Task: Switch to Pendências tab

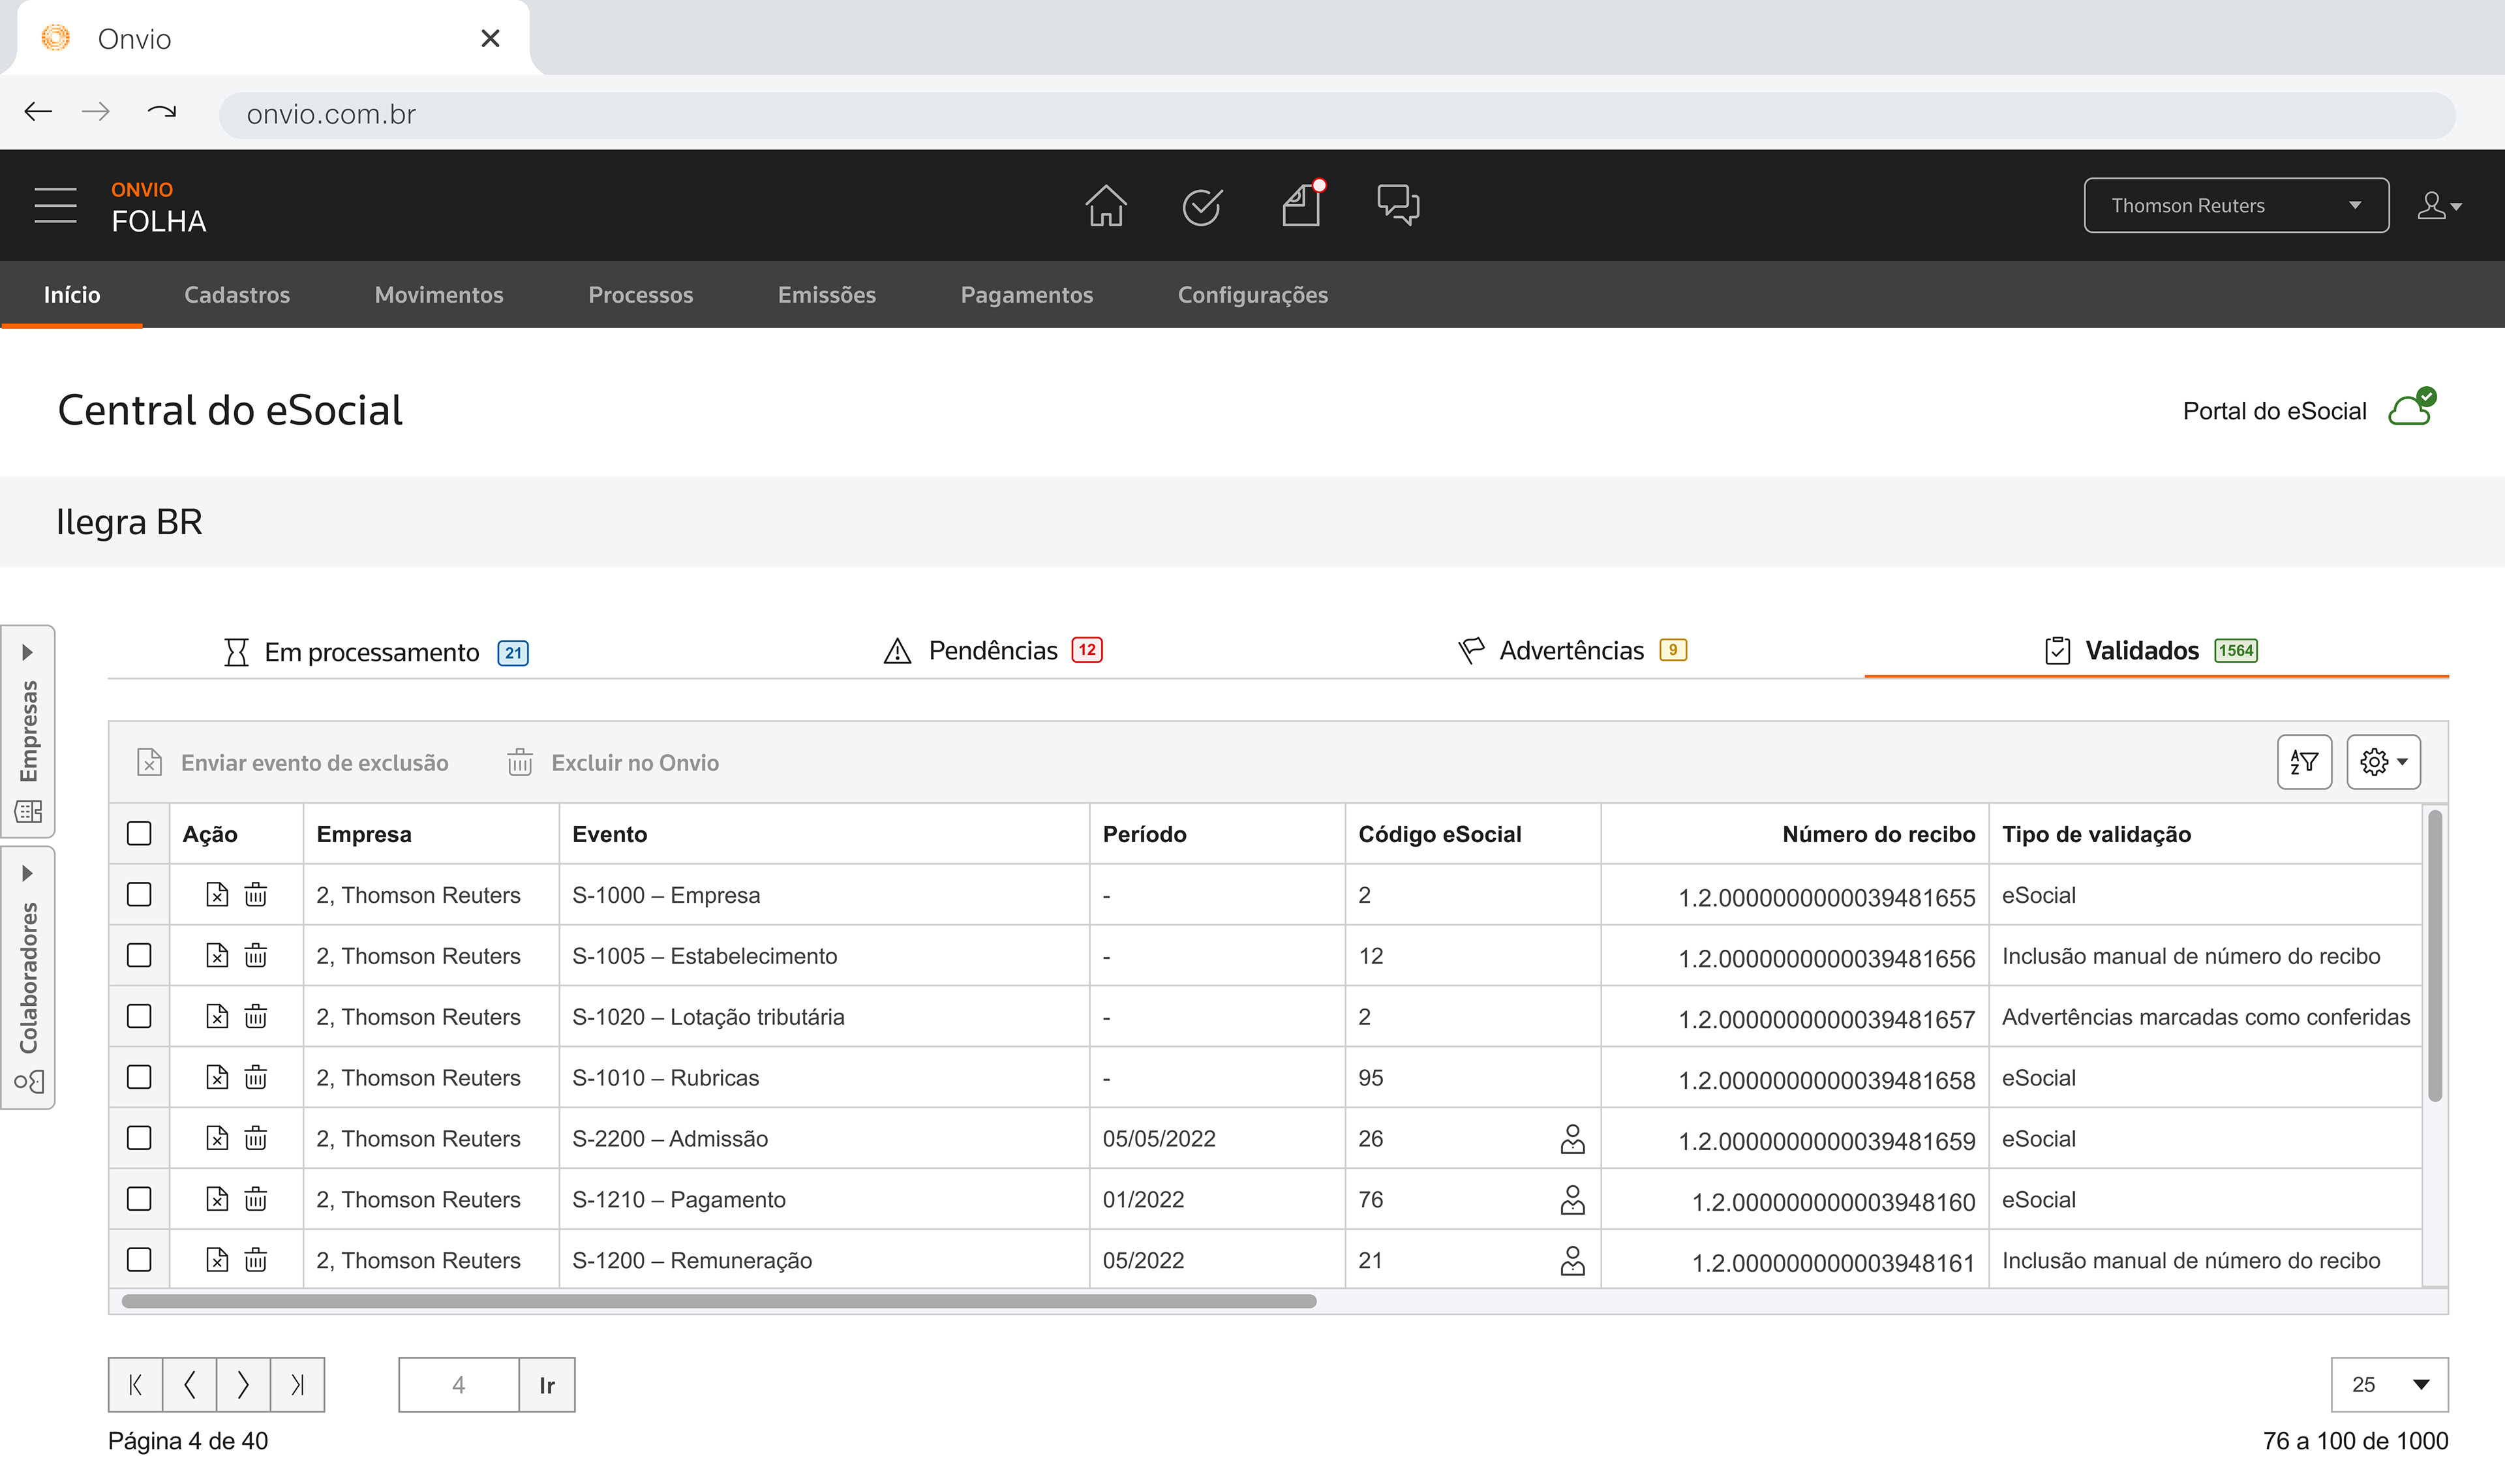Action: (x=993, y=651)
